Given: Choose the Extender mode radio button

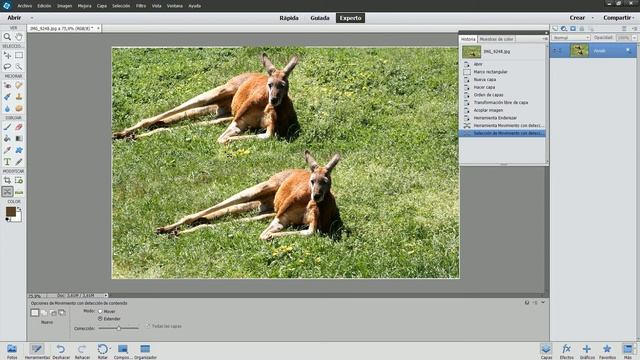Looking at the screenshot, I should coord(100,318).
